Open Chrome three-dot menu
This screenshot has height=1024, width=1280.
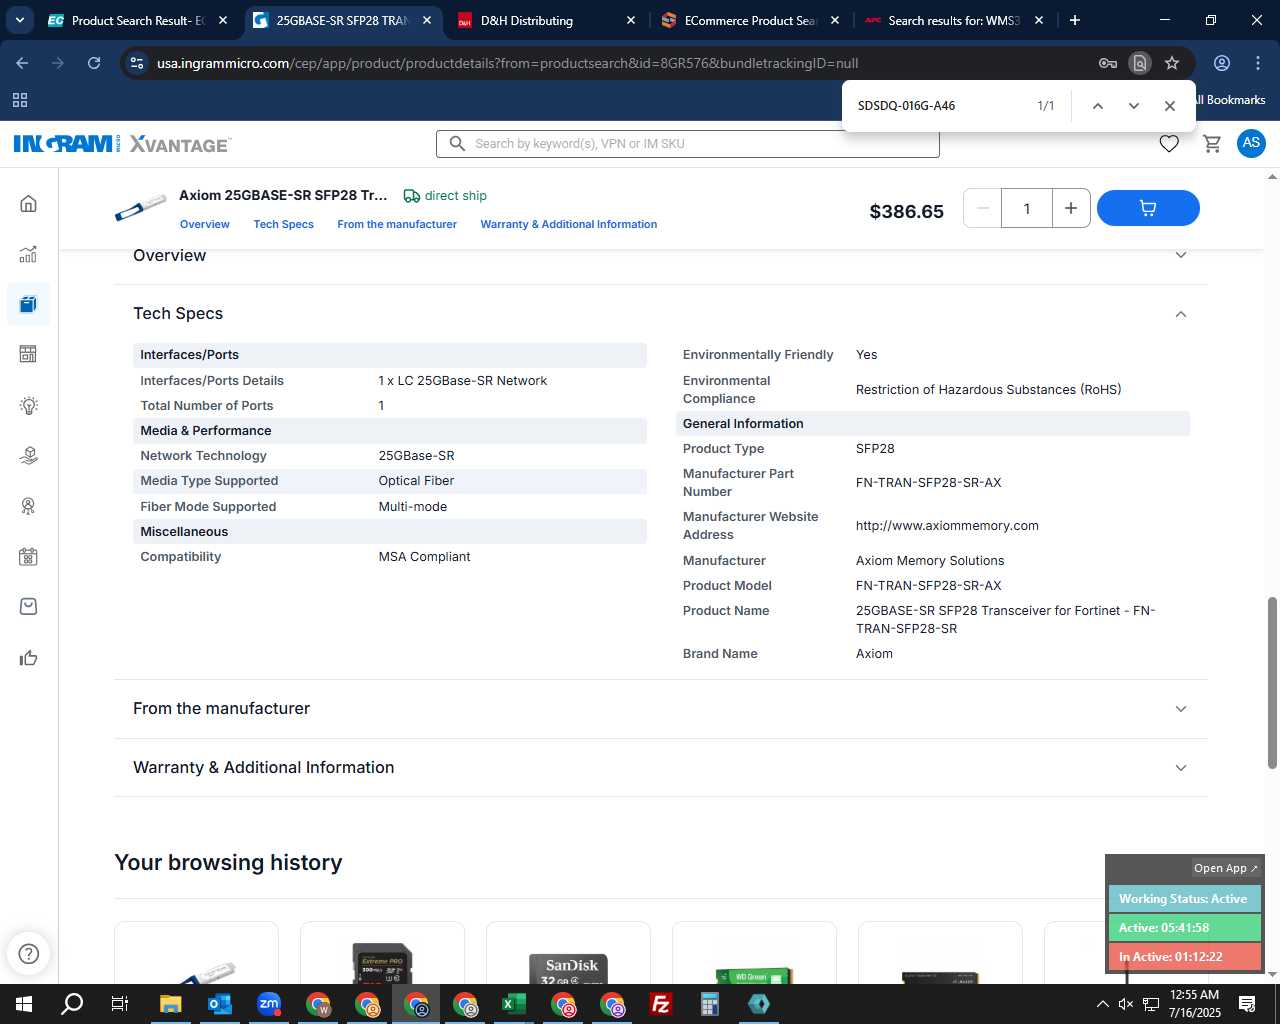point(1258,63)
